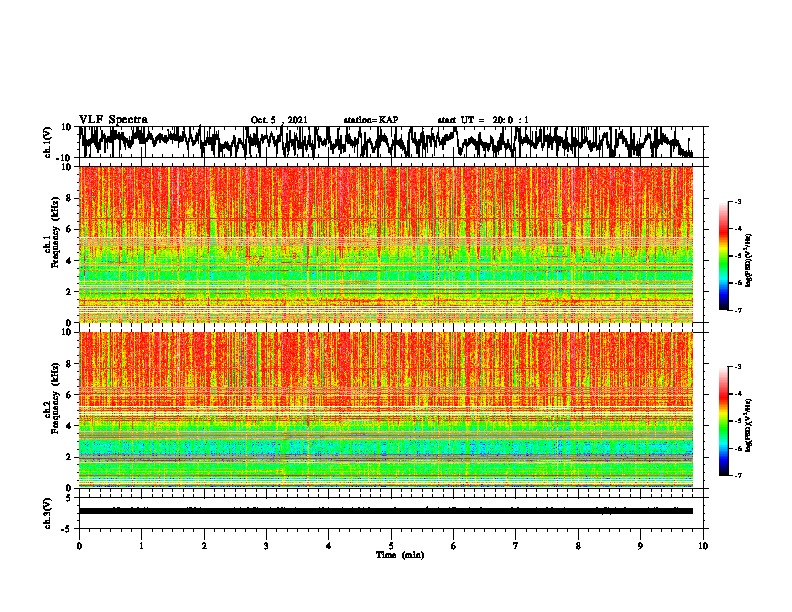Click inside the ch.1 spectrogram panel
Image resolution: width=792 pixels, height=612 pixels.
386,244
